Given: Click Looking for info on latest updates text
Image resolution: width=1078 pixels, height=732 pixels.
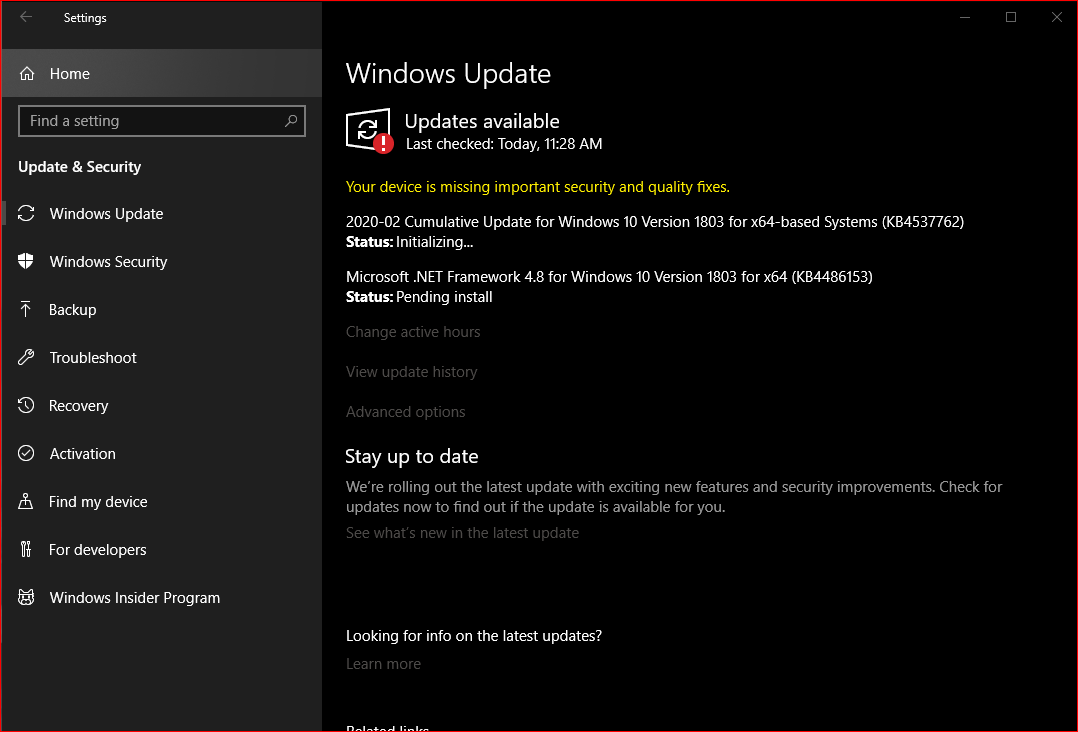Looking at the screenshot, I should [x=474, y=636].
